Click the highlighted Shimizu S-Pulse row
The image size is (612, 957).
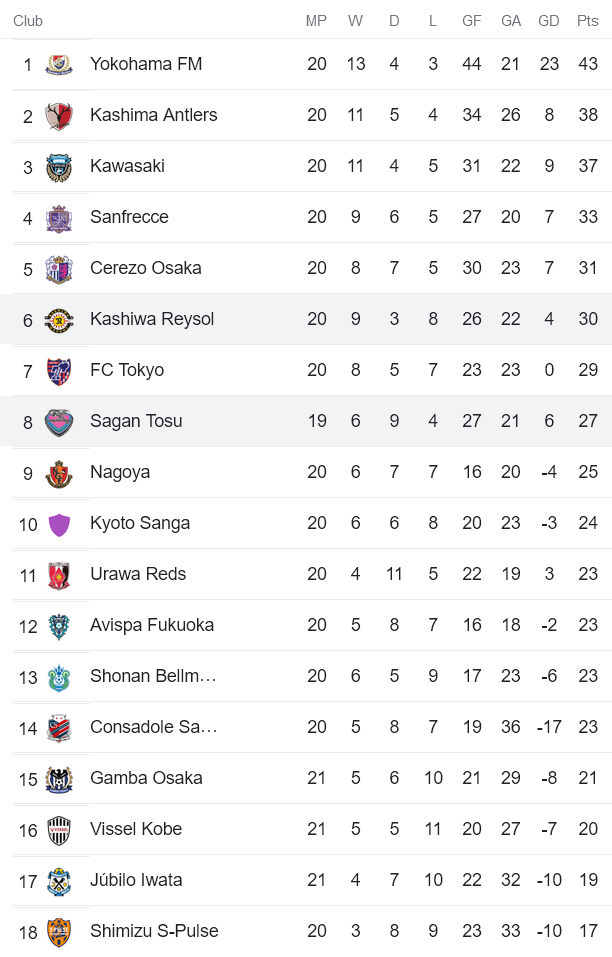coord(306,930)
